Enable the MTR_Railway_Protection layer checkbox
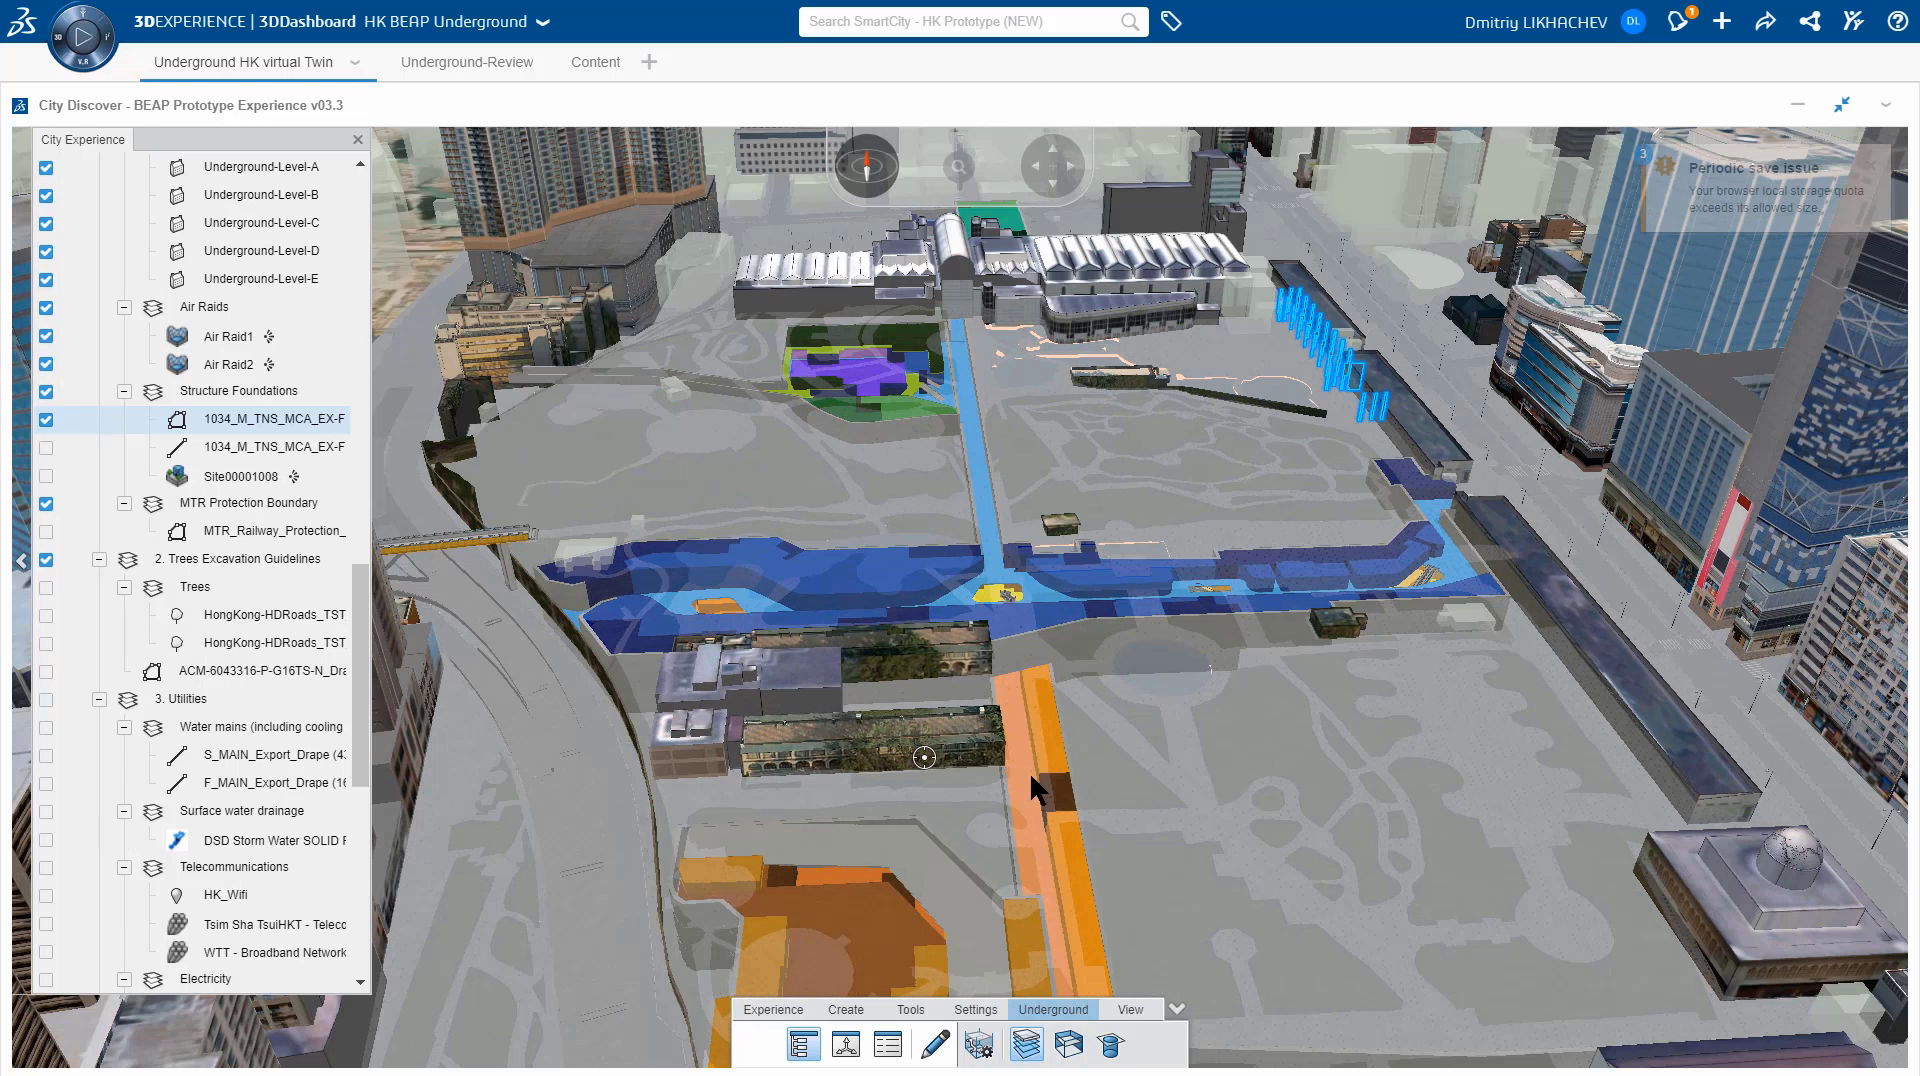Image resolution: width=1920 pixels, height=1076 pixels. [x=46, y=532]
